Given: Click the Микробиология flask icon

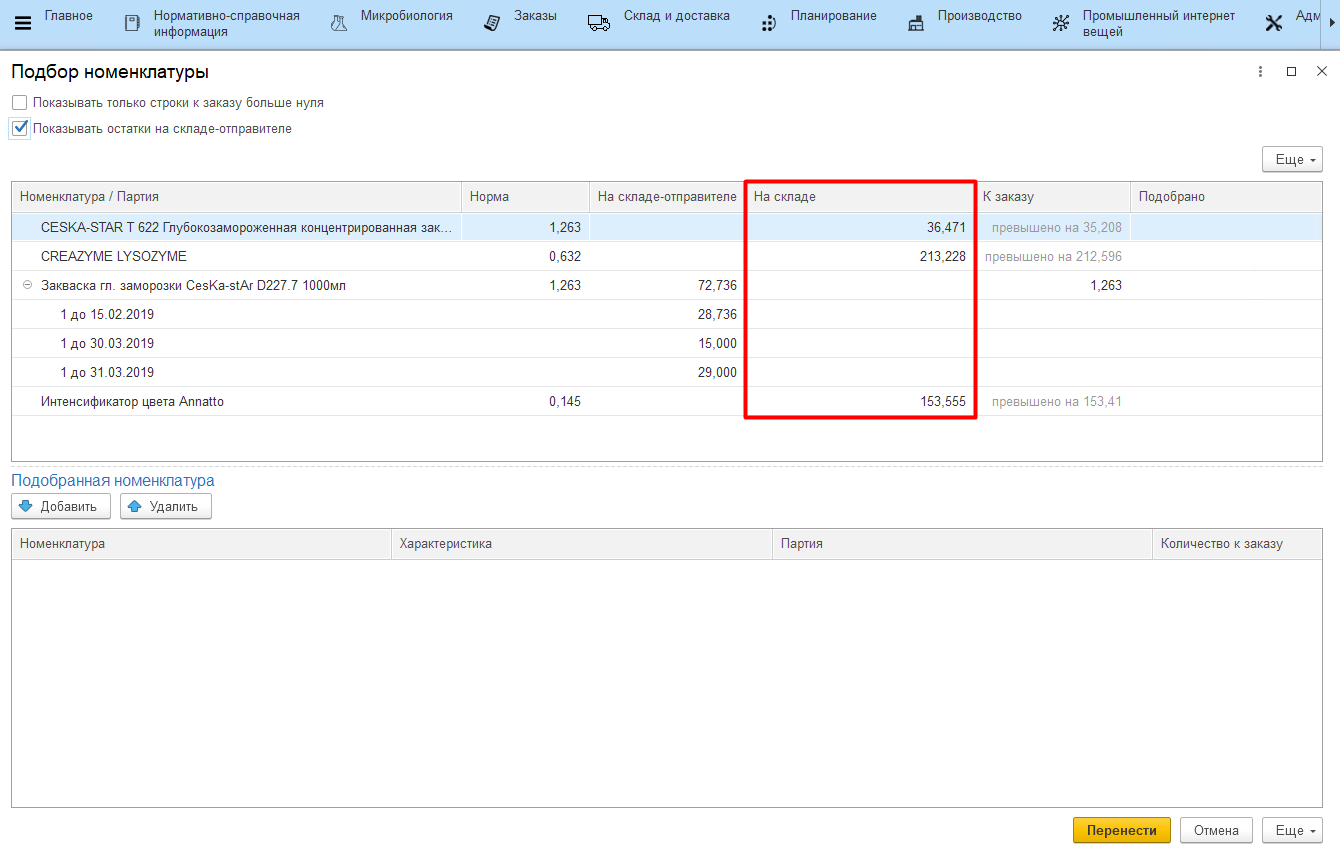Looking at the screenshot, I should tap(339, 23).
